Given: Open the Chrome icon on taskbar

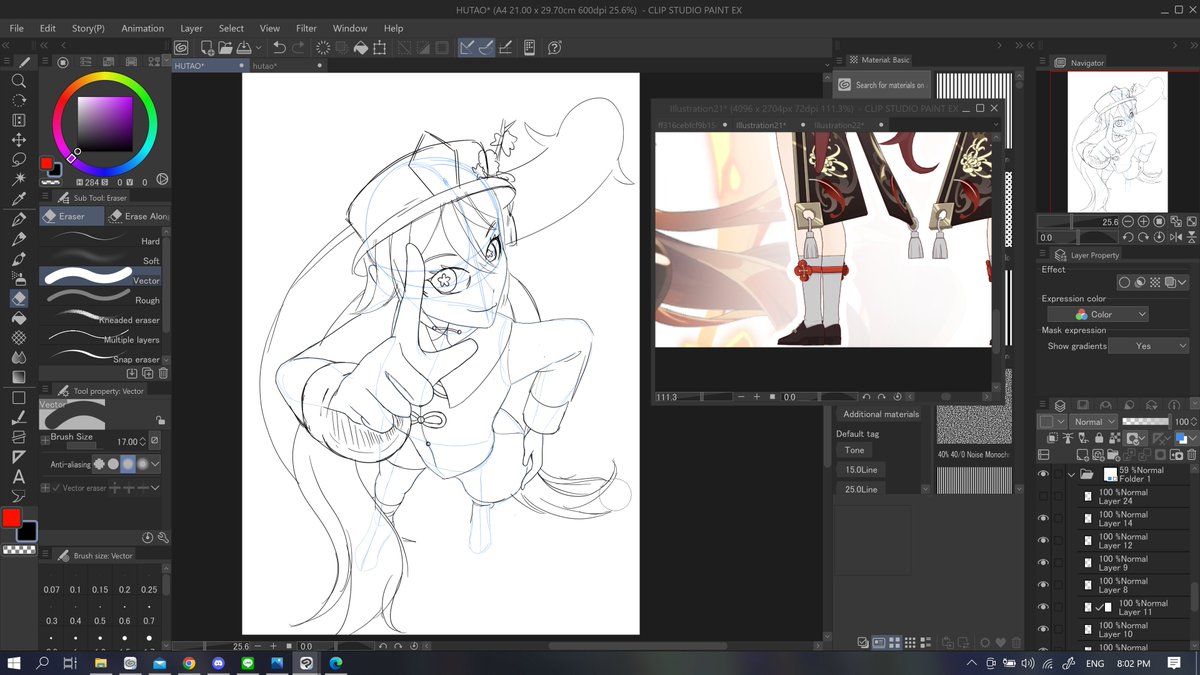Looking at the screenshot, I should click(x=189, y=663).
